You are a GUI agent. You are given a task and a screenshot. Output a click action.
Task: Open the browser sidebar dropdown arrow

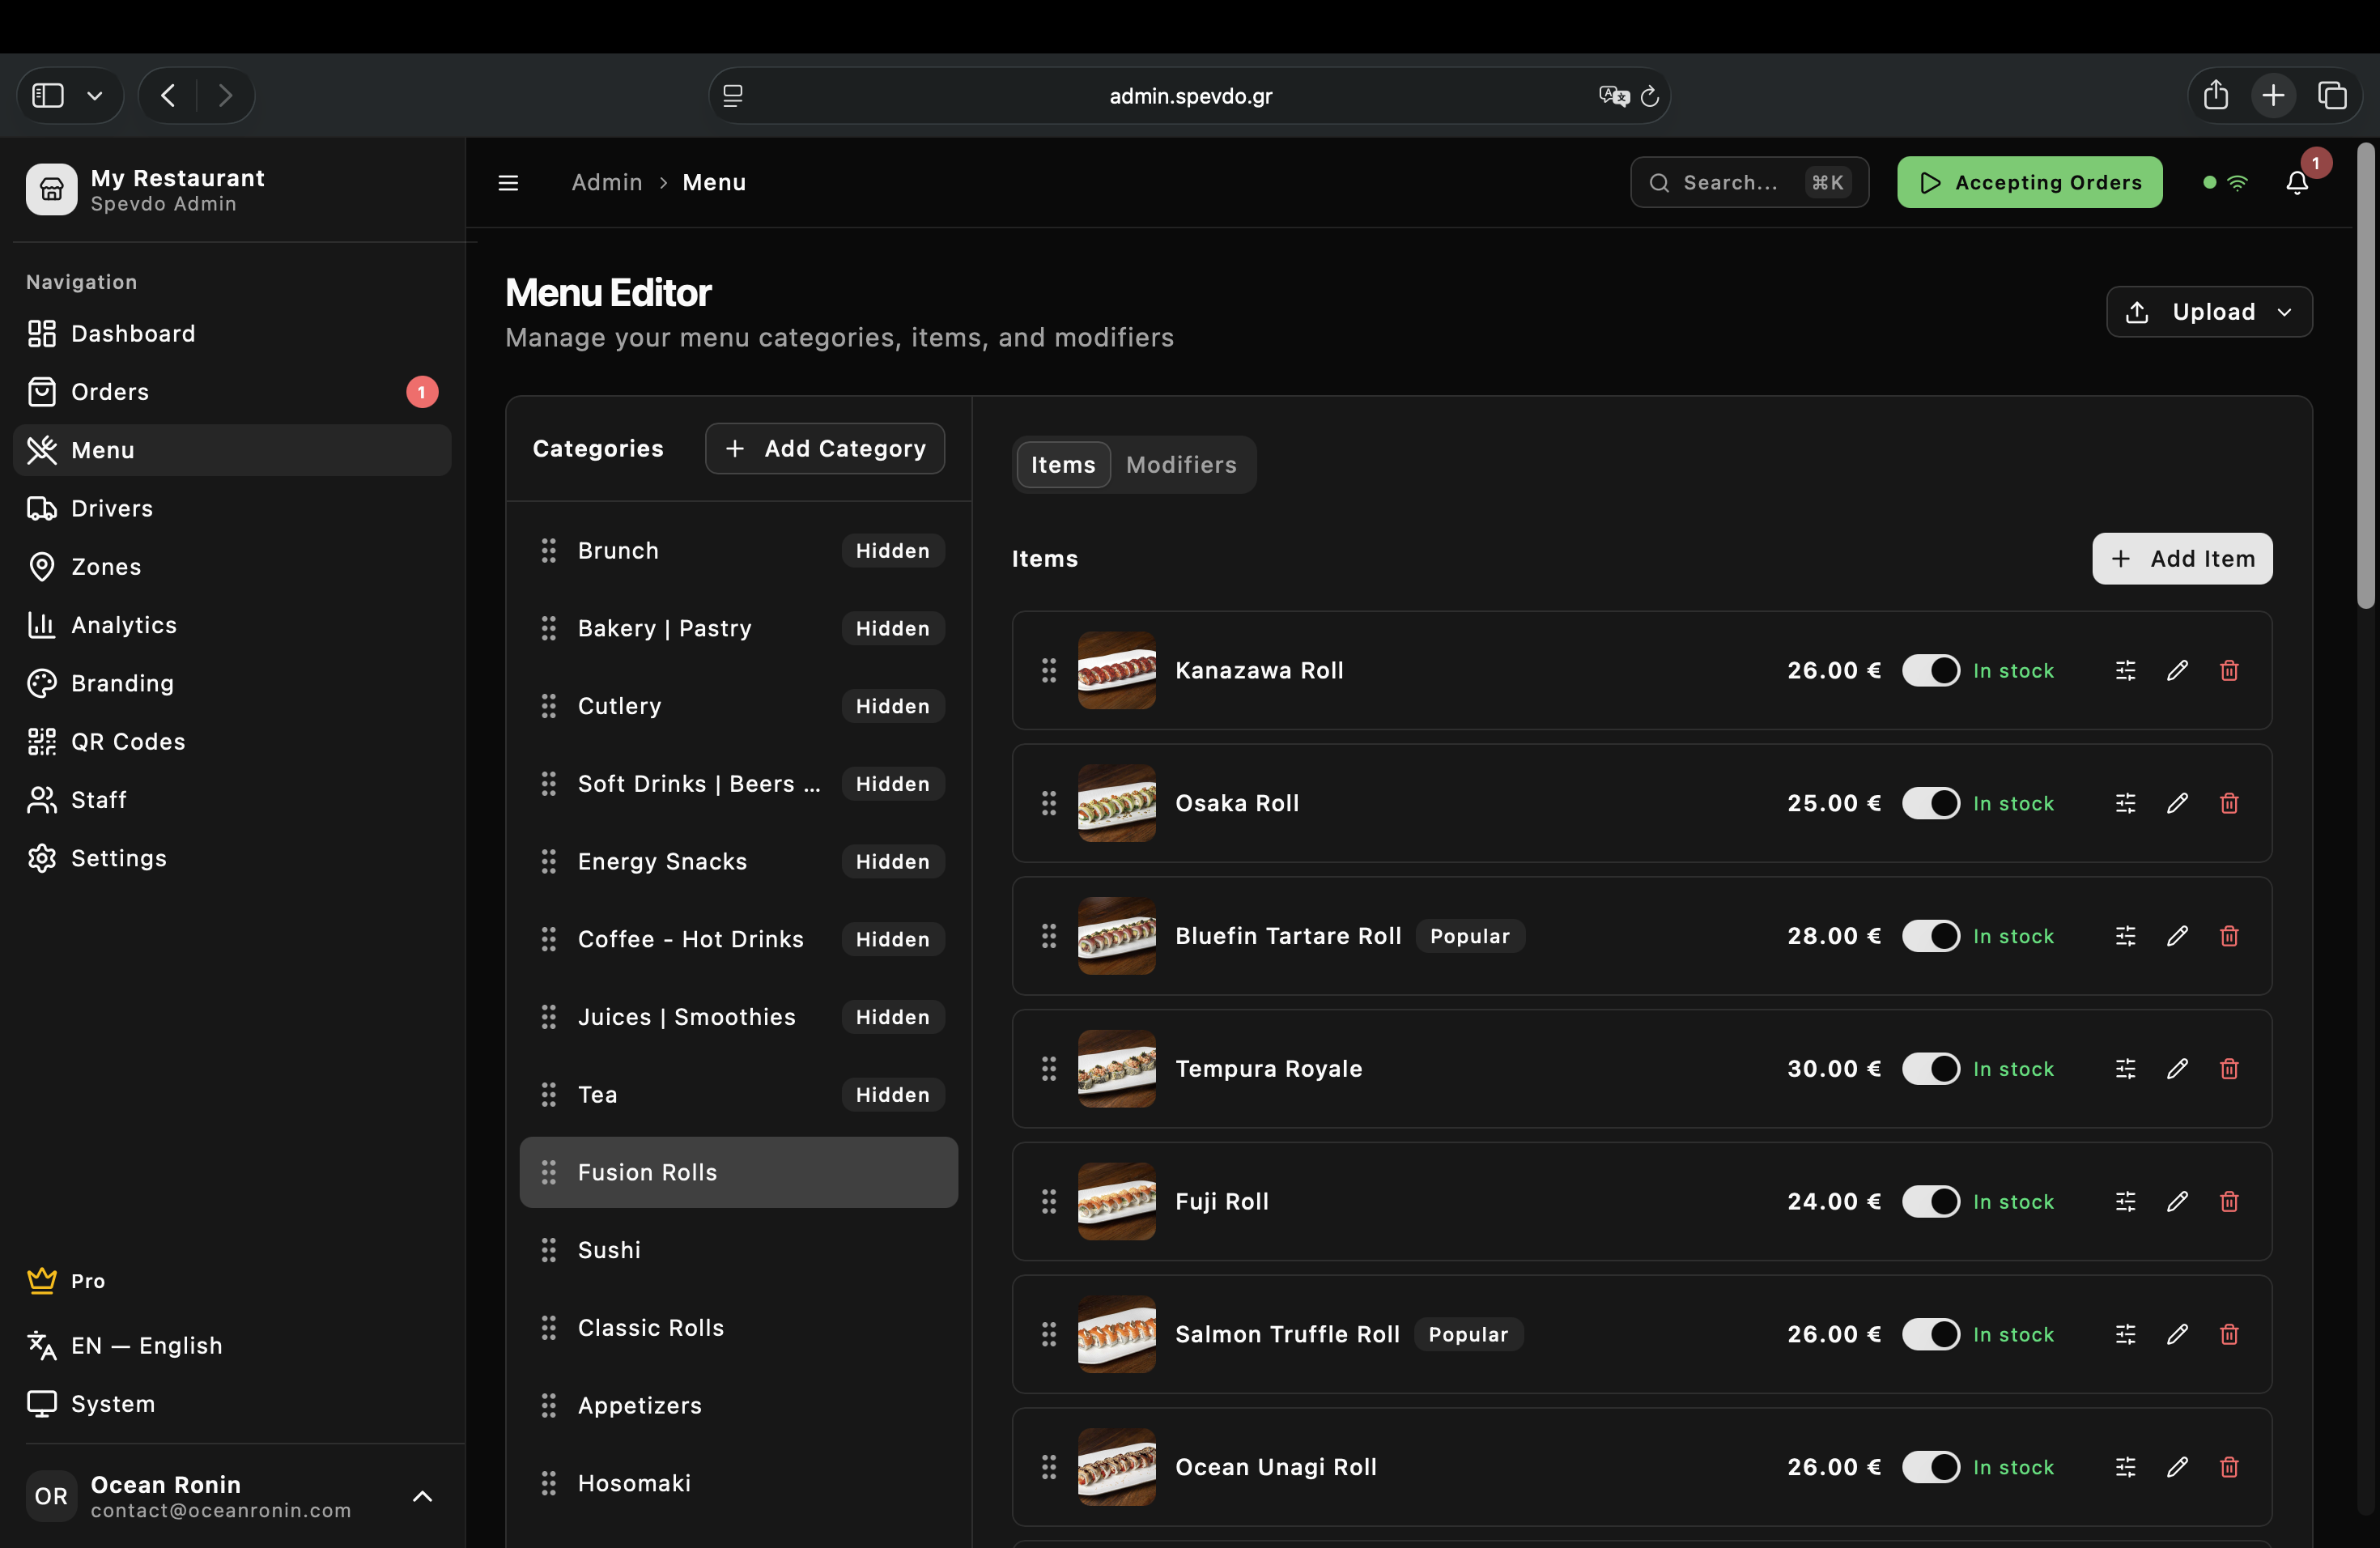95,95
